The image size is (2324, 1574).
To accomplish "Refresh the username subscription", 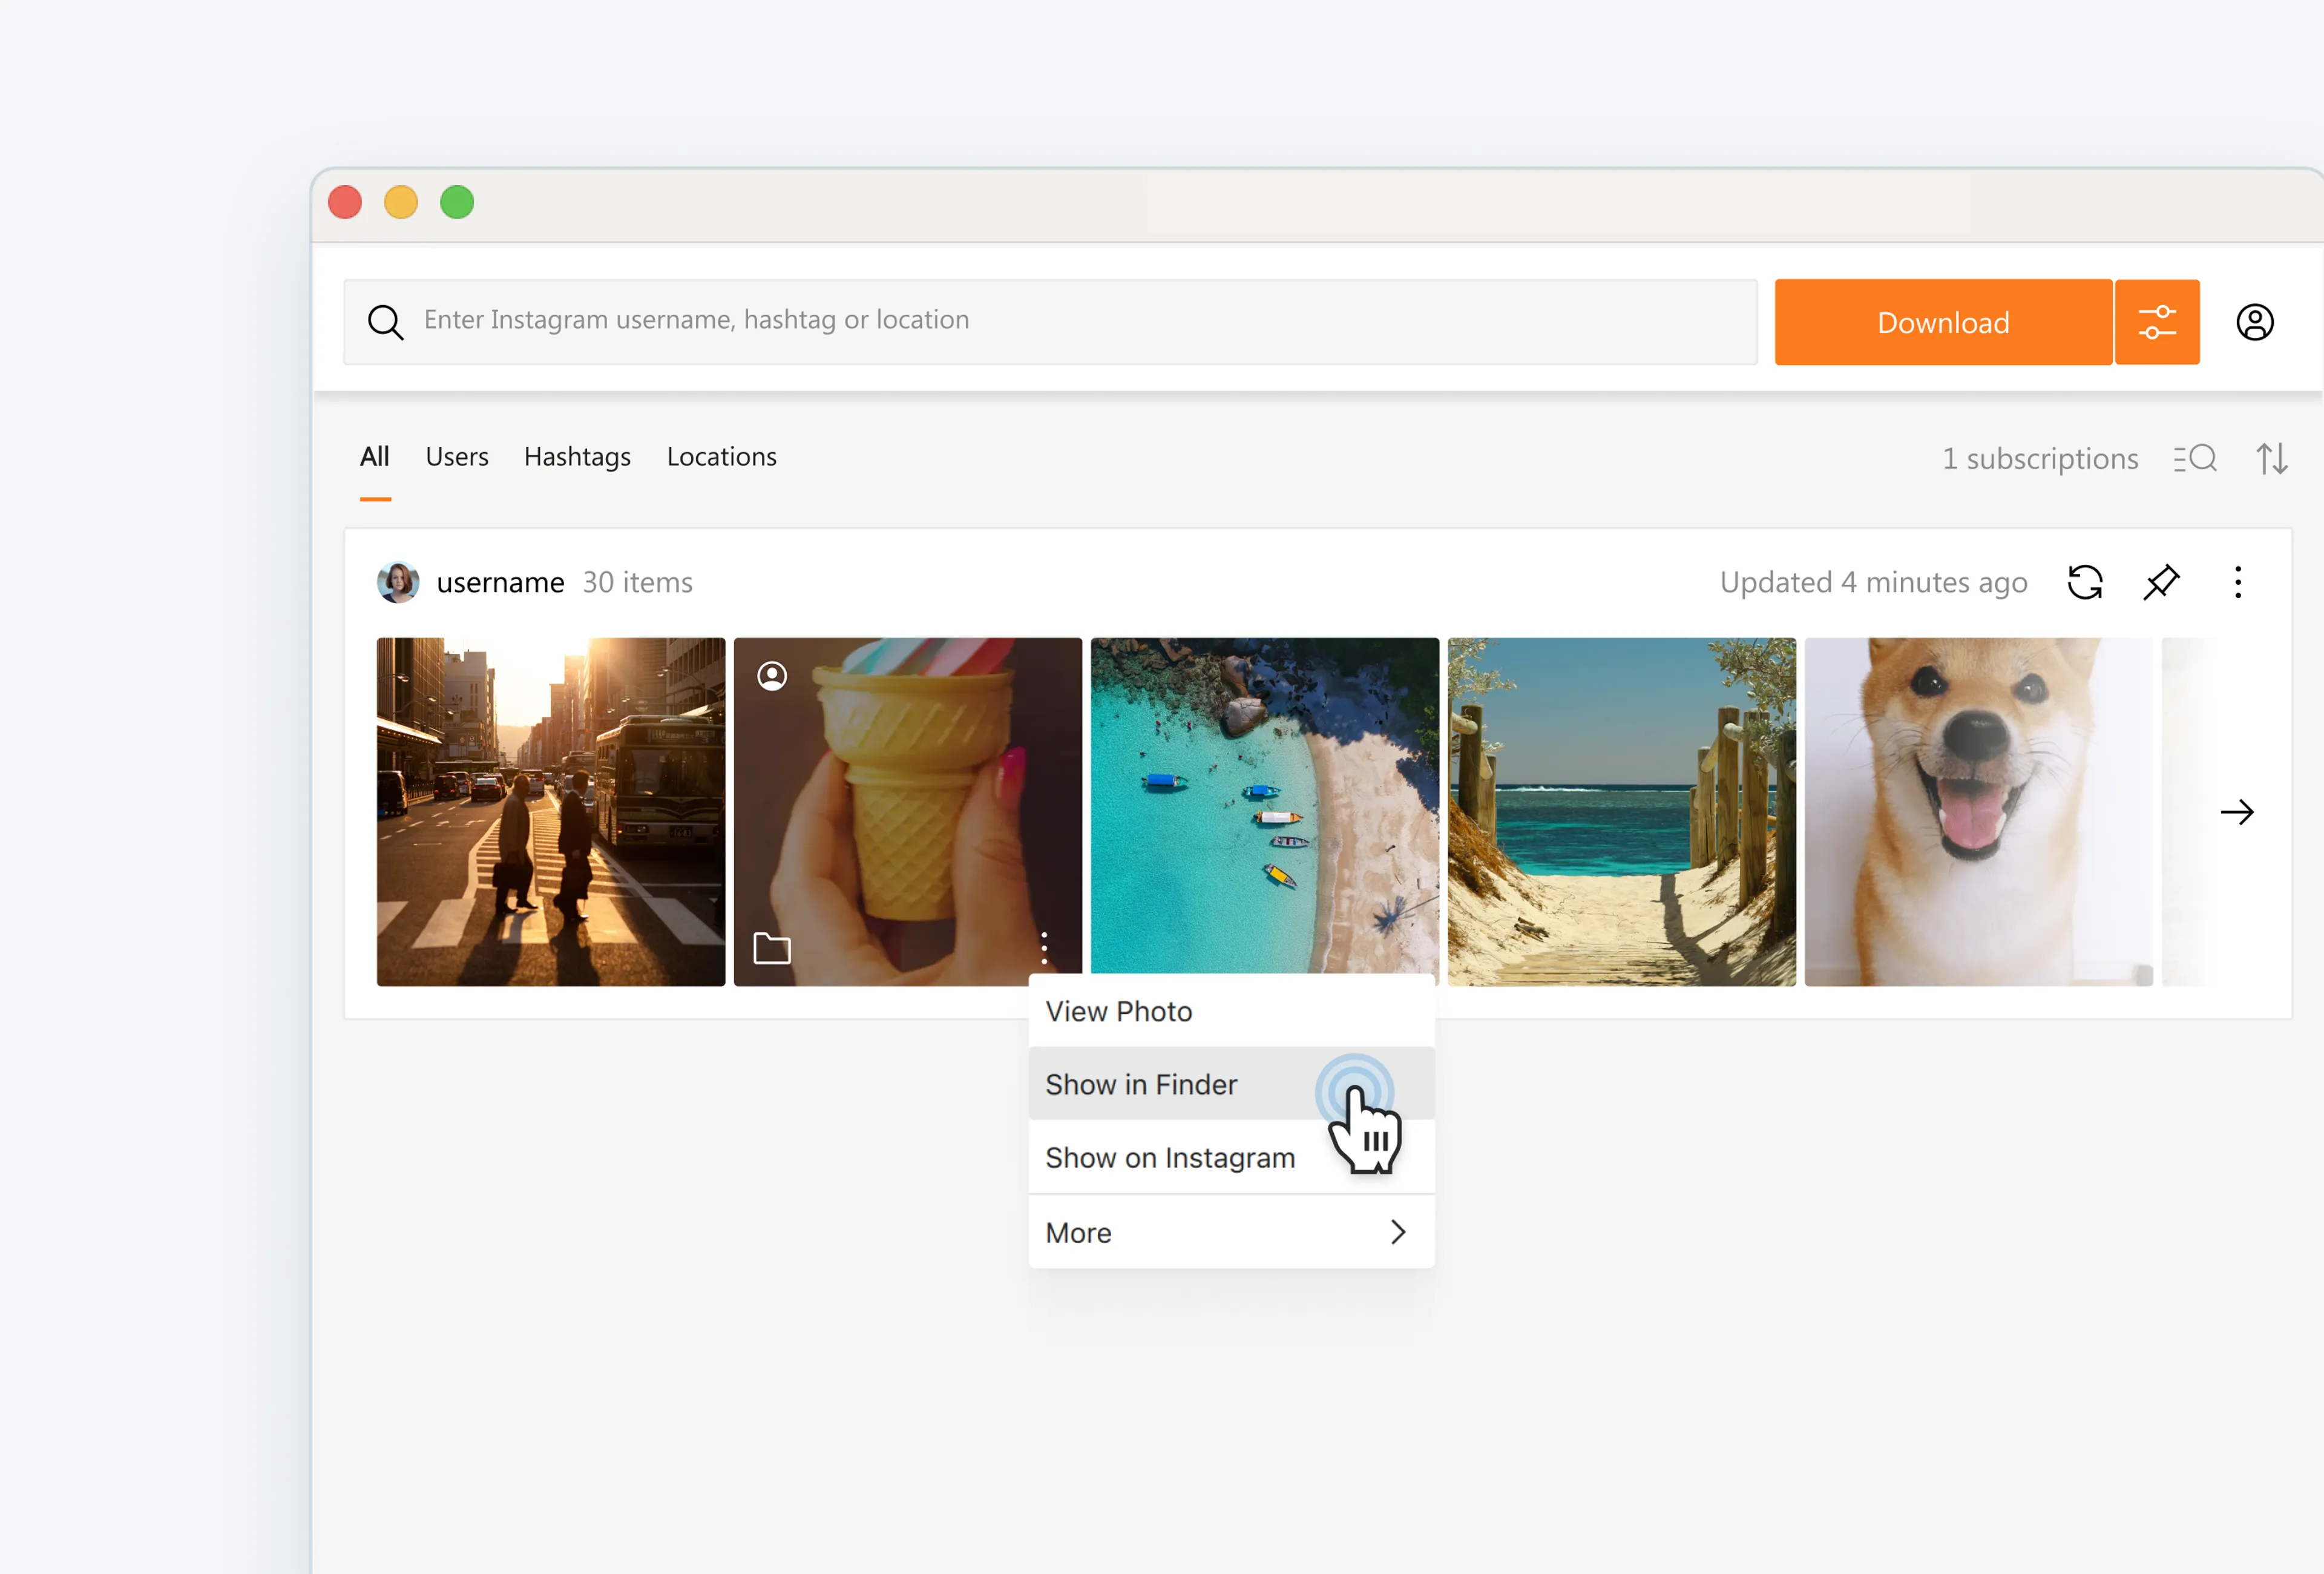I will (x=2084, y=582).
